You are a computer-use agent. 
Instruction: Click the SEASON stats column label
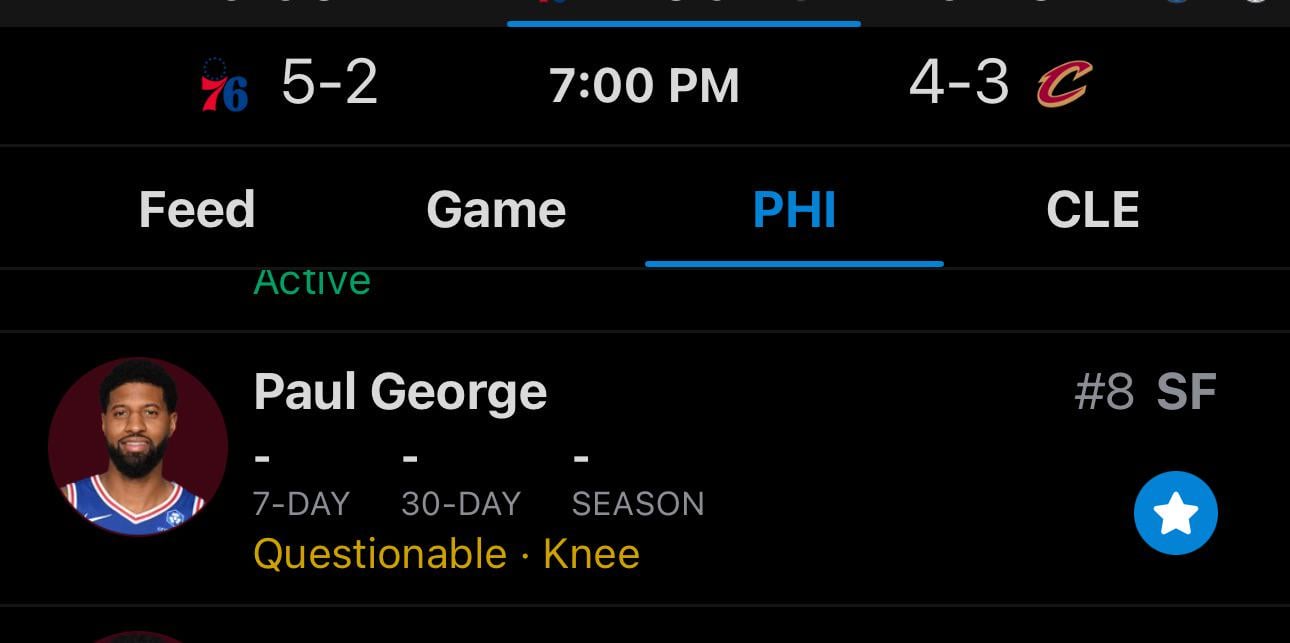640,504
